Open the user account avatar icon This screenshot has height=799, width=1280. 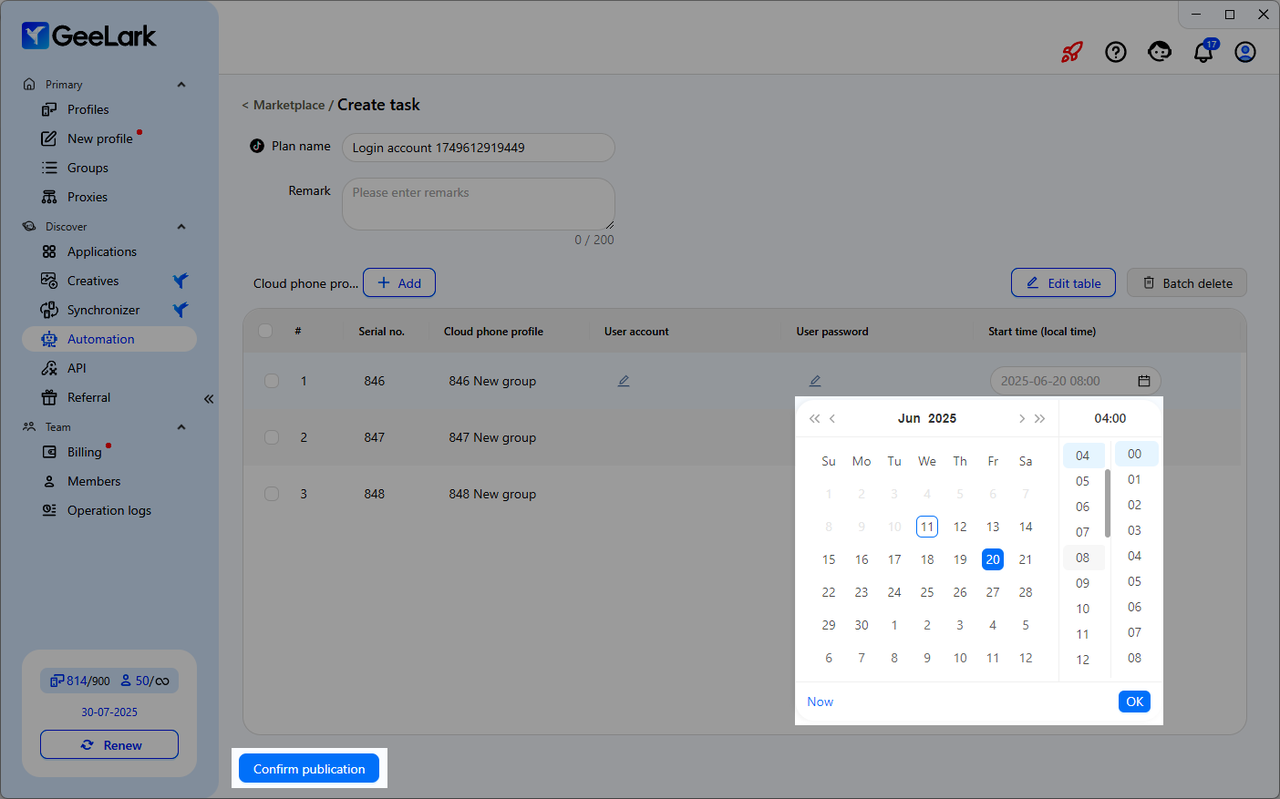[x=1245, y=52]
